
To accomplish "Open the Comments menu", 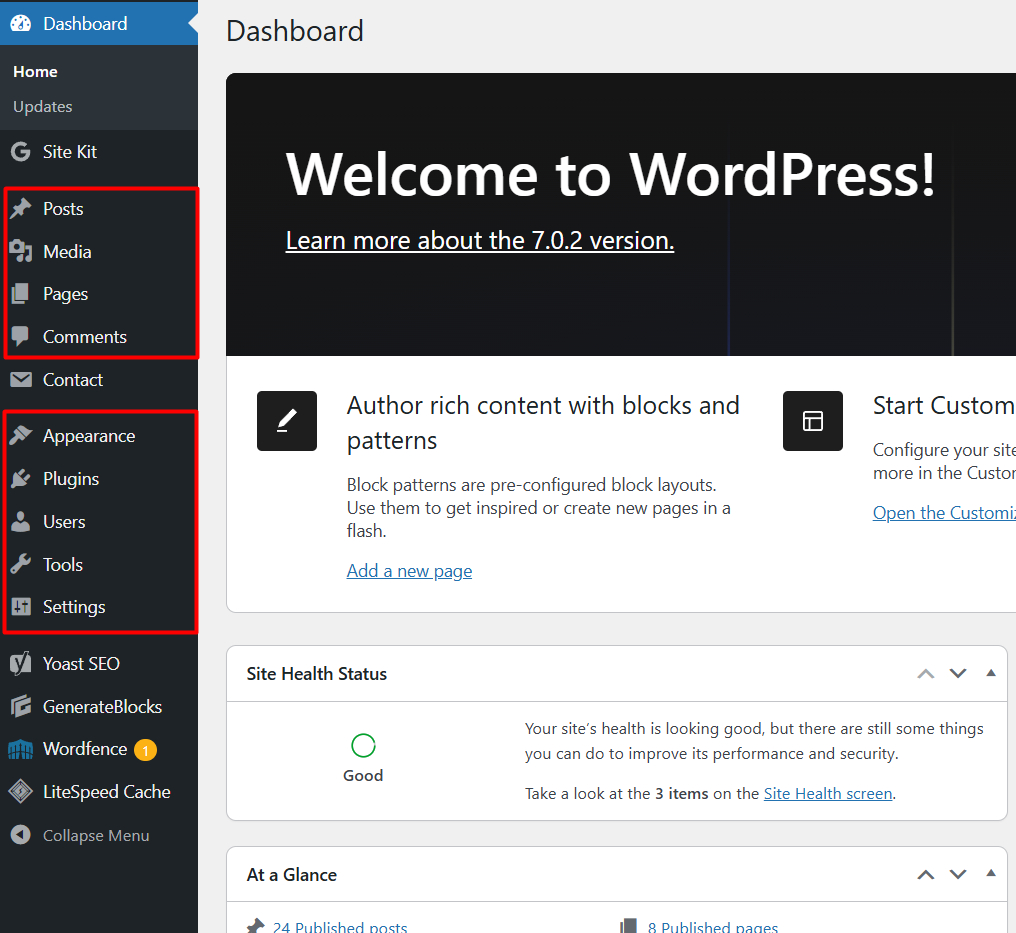I will (x=98, y=336).
